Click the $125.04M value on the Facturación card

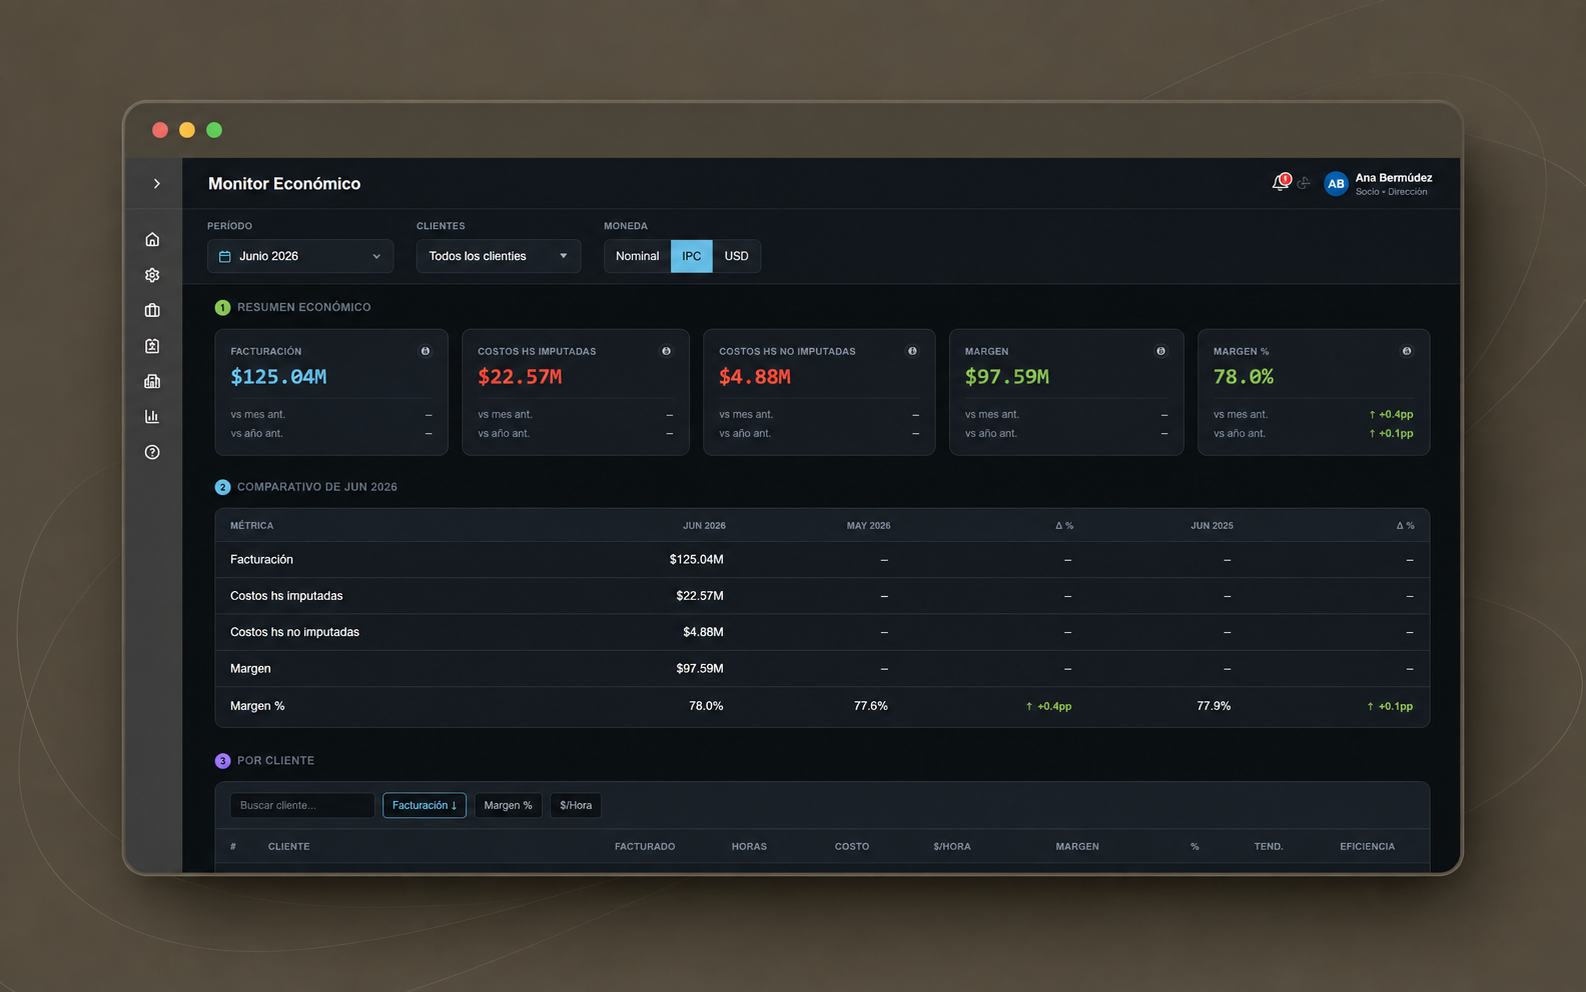tap(279, 377)
